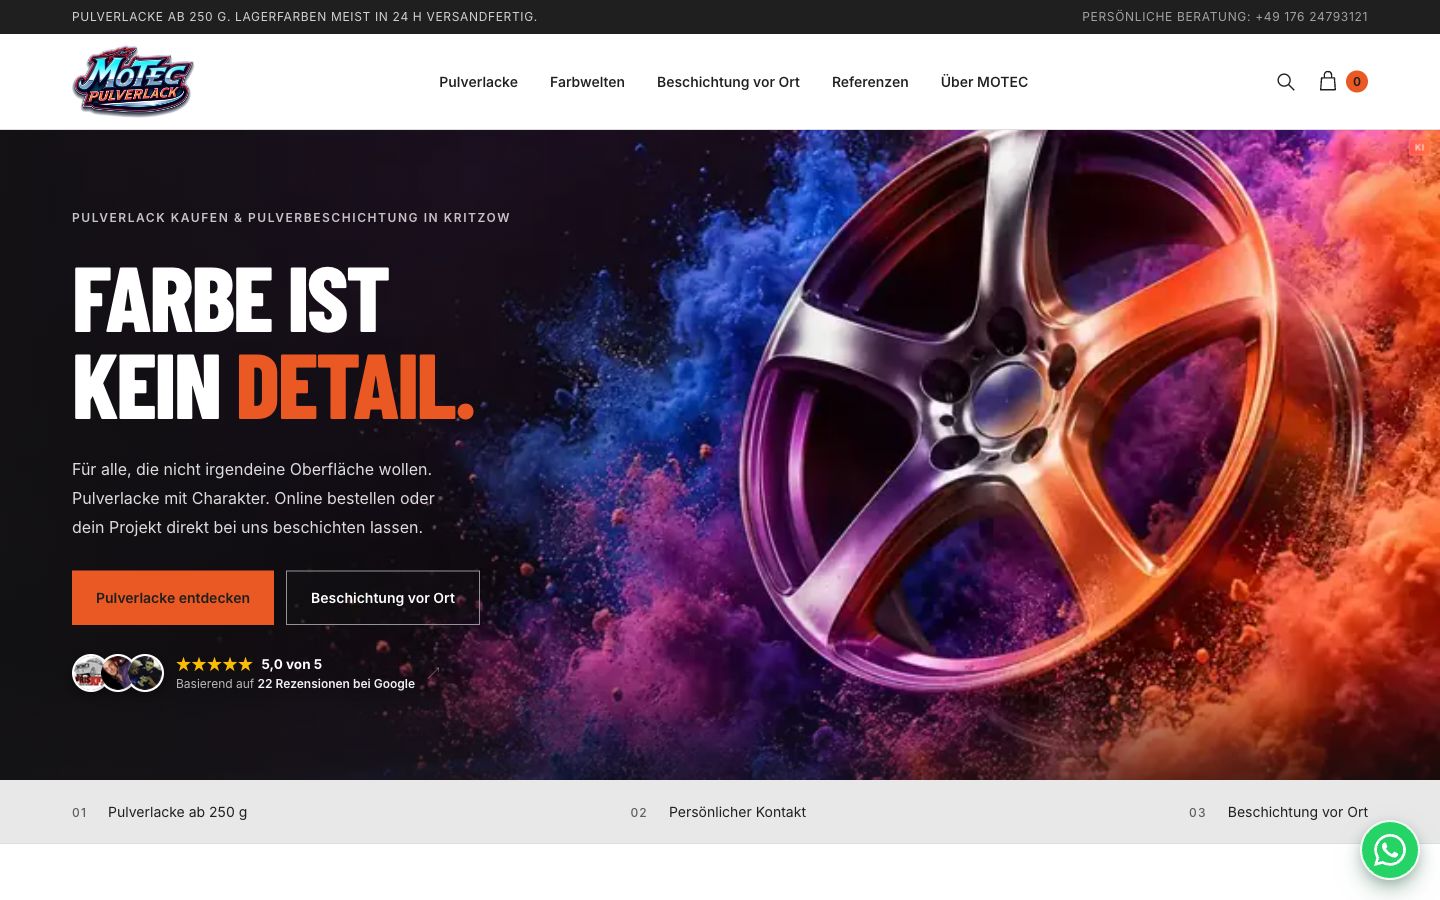Viewport: 1440px width, 900px height.
Task: Open the Pulverlacke menu item
Action: 478,82
